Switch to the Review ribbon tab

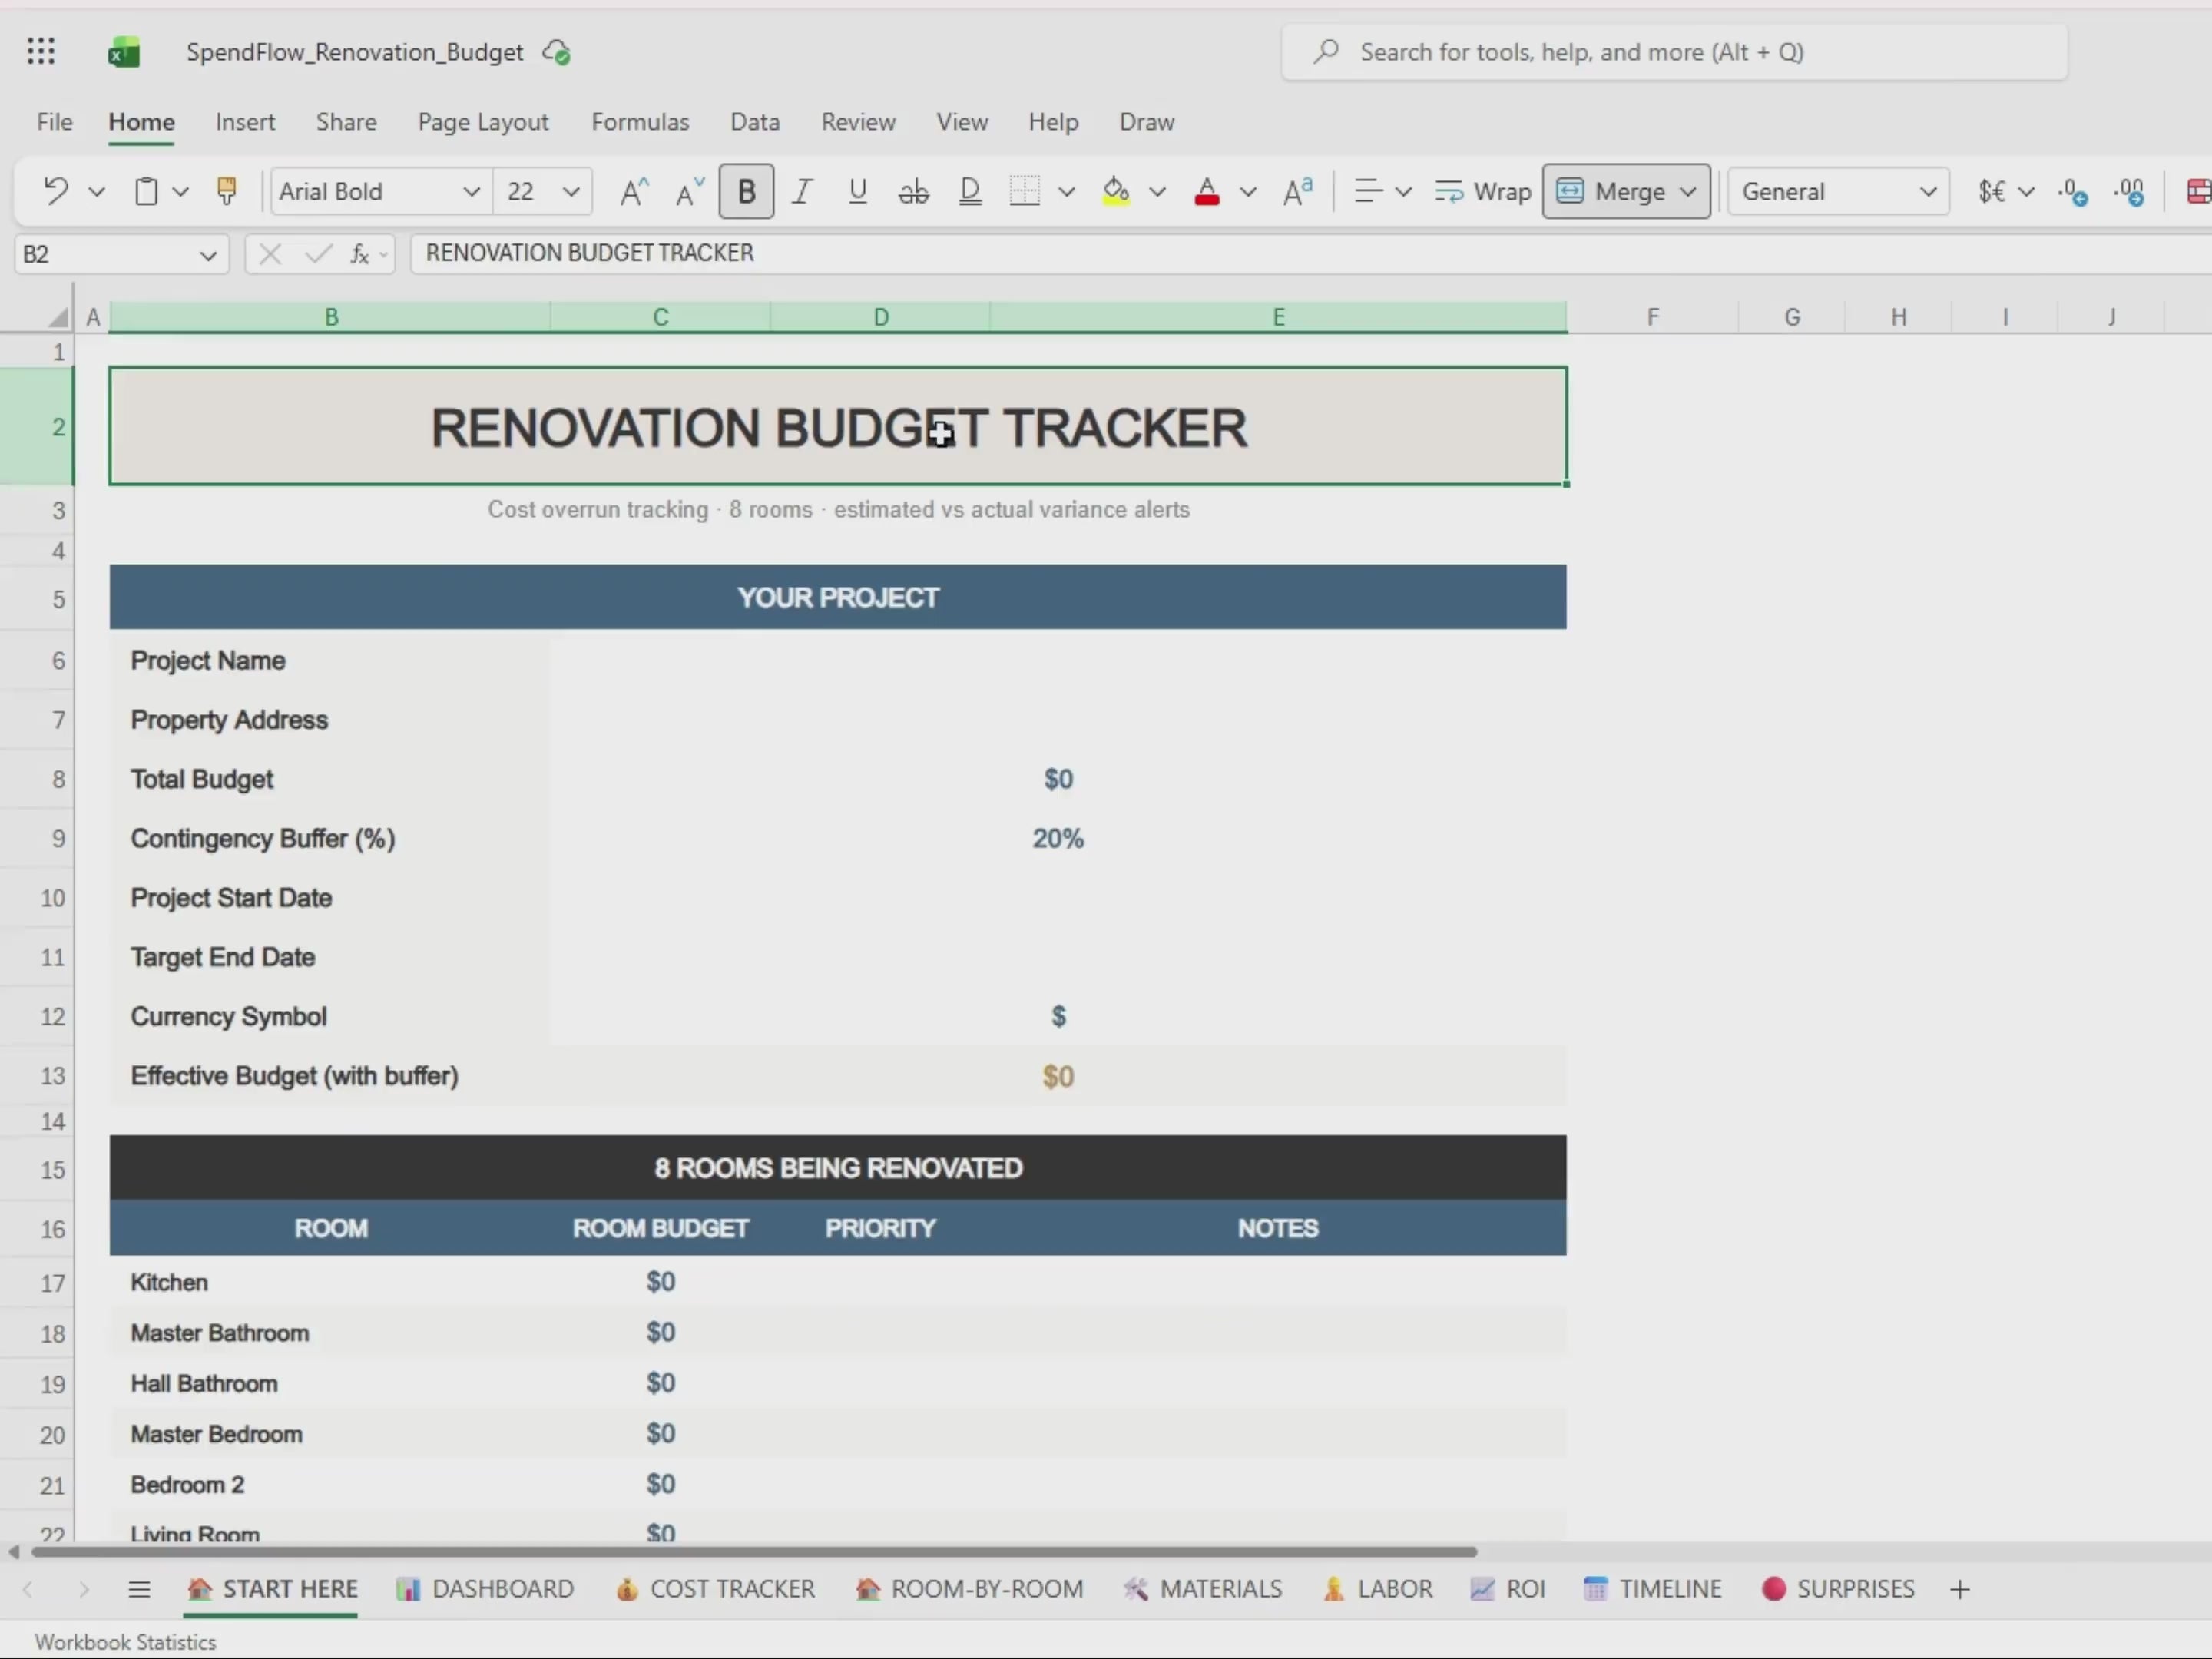click(x=858, y=122)
